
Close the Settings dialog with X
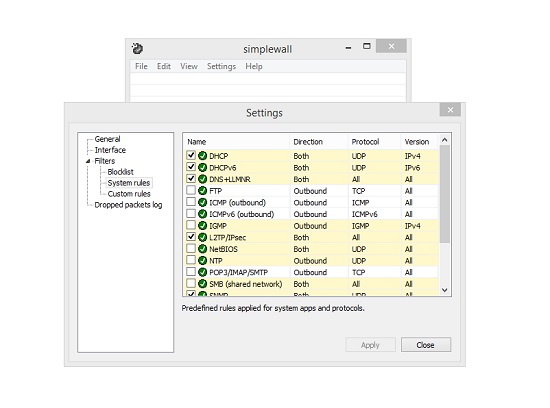point(450,110)
